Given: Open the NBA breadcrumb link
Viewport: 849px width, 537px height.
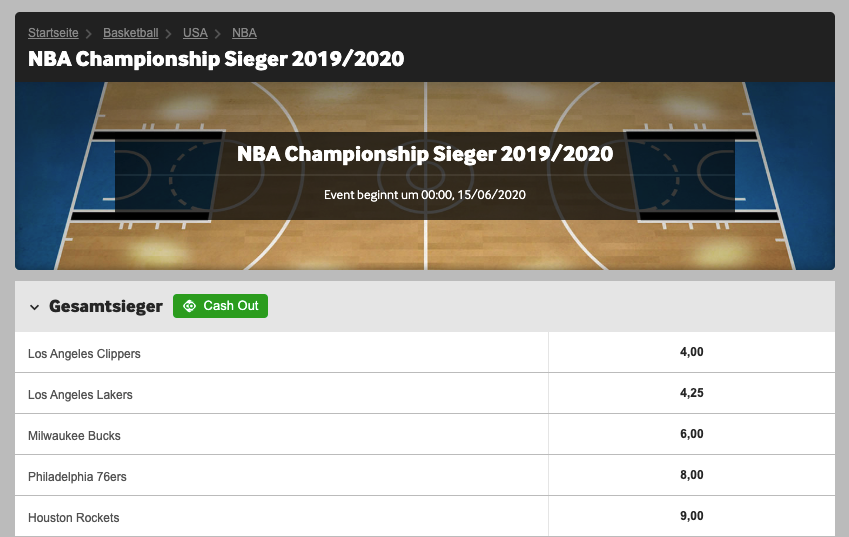Looking at the screenshot, I should point(244,33).
